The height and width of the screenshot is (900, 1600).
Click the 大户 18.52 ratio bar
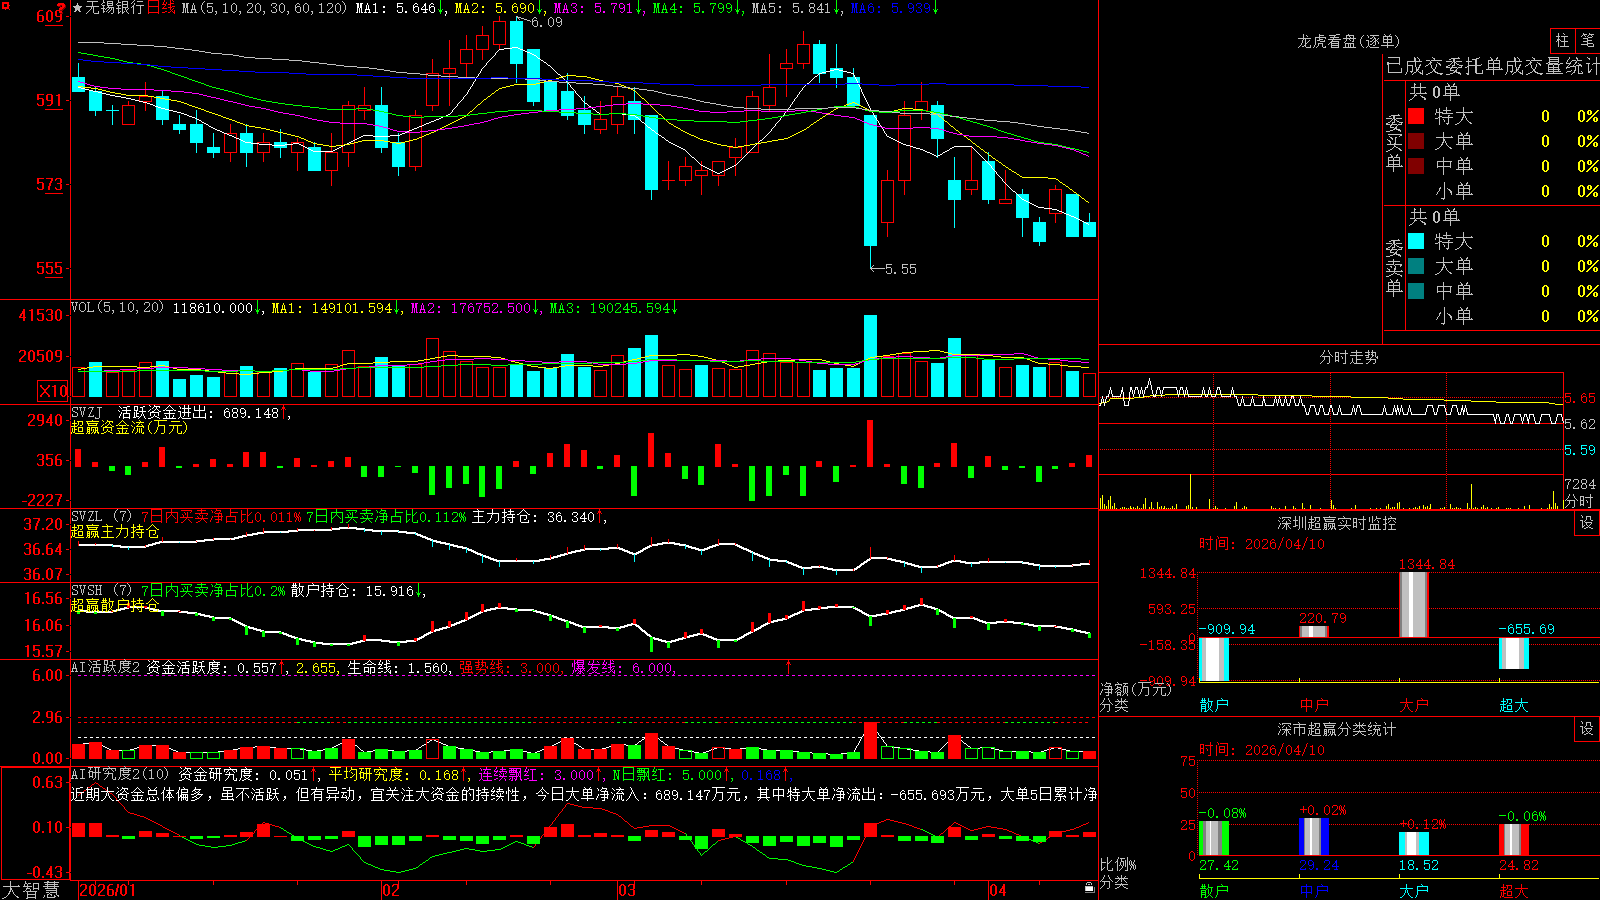1413,844
